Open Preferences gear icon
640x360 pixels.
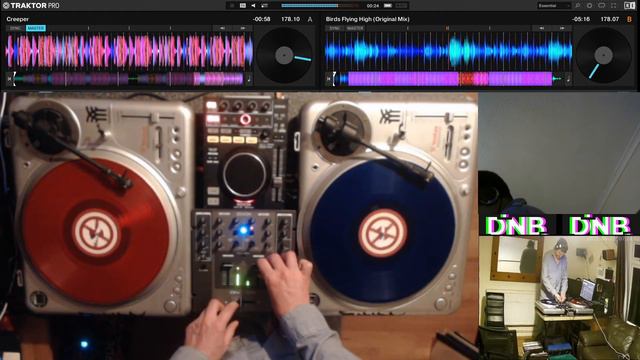[x=589, y=6]
